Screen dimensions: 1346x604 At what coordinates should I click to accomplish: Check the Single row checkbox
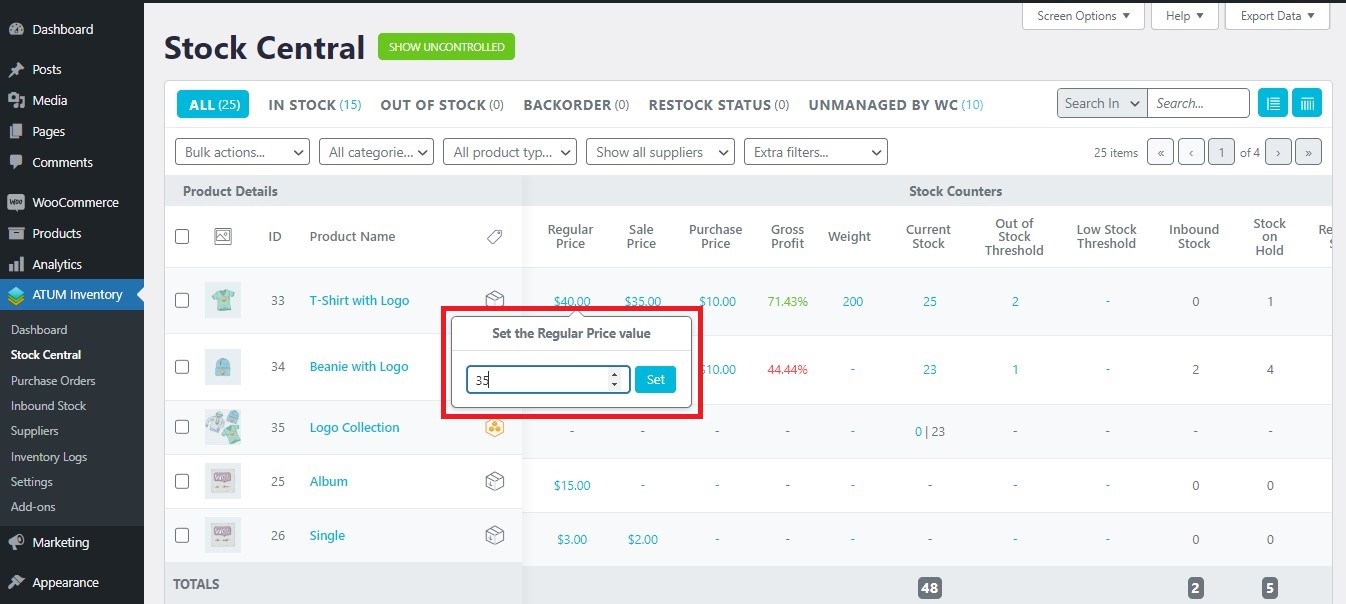[182, 535]
